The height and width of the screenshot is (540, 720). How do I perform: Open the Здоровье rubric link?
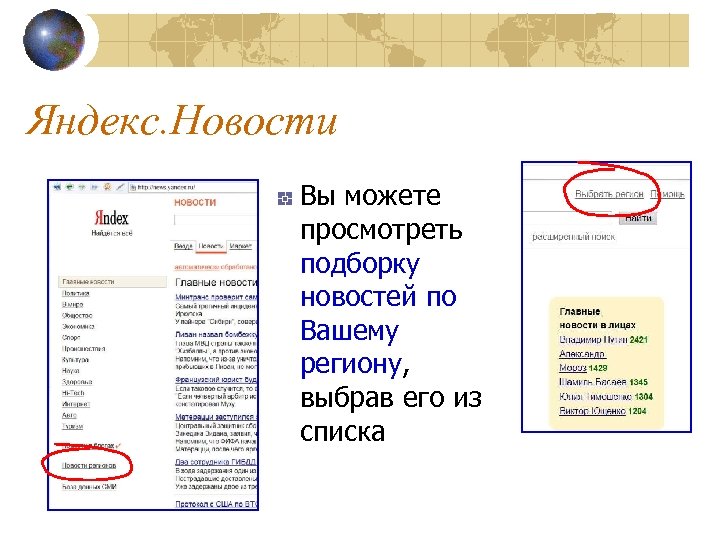pyautogui.click(x=77, y=382)
